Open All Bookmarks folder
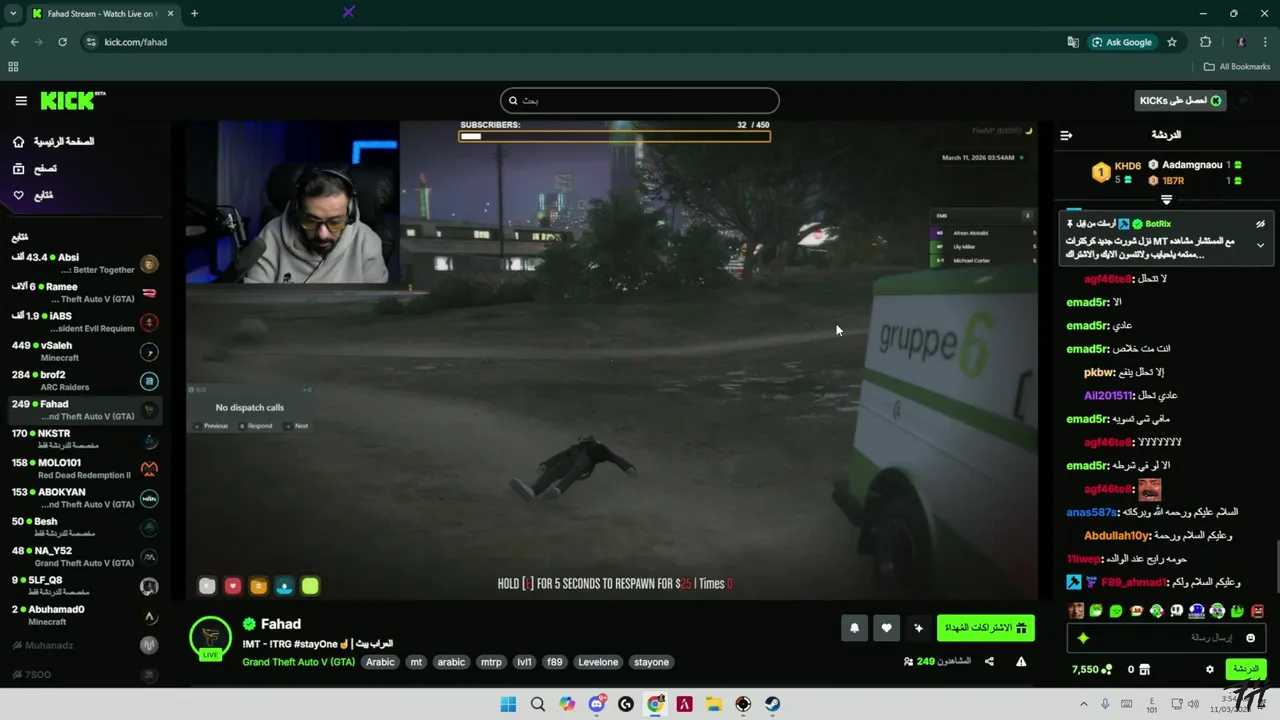 pos(1237,67)
